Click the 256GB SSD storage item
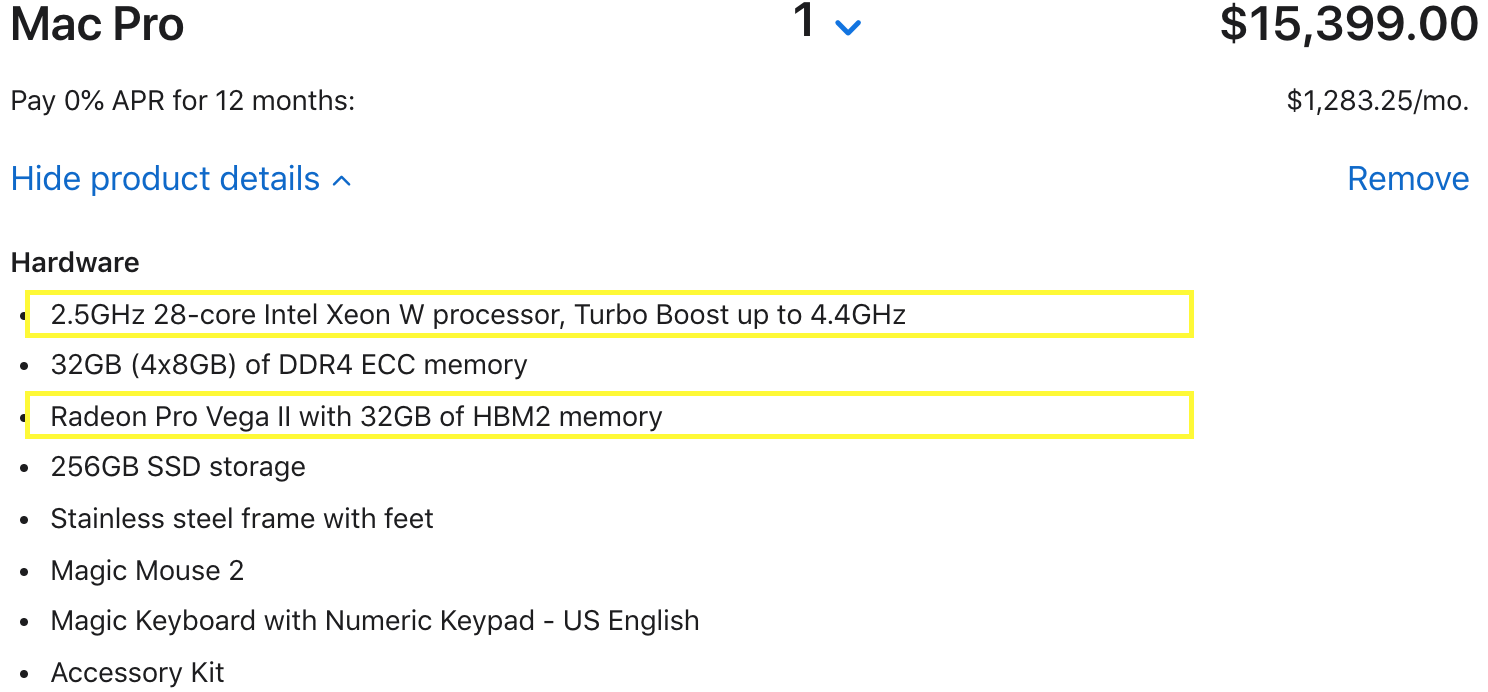 (178, 467)
